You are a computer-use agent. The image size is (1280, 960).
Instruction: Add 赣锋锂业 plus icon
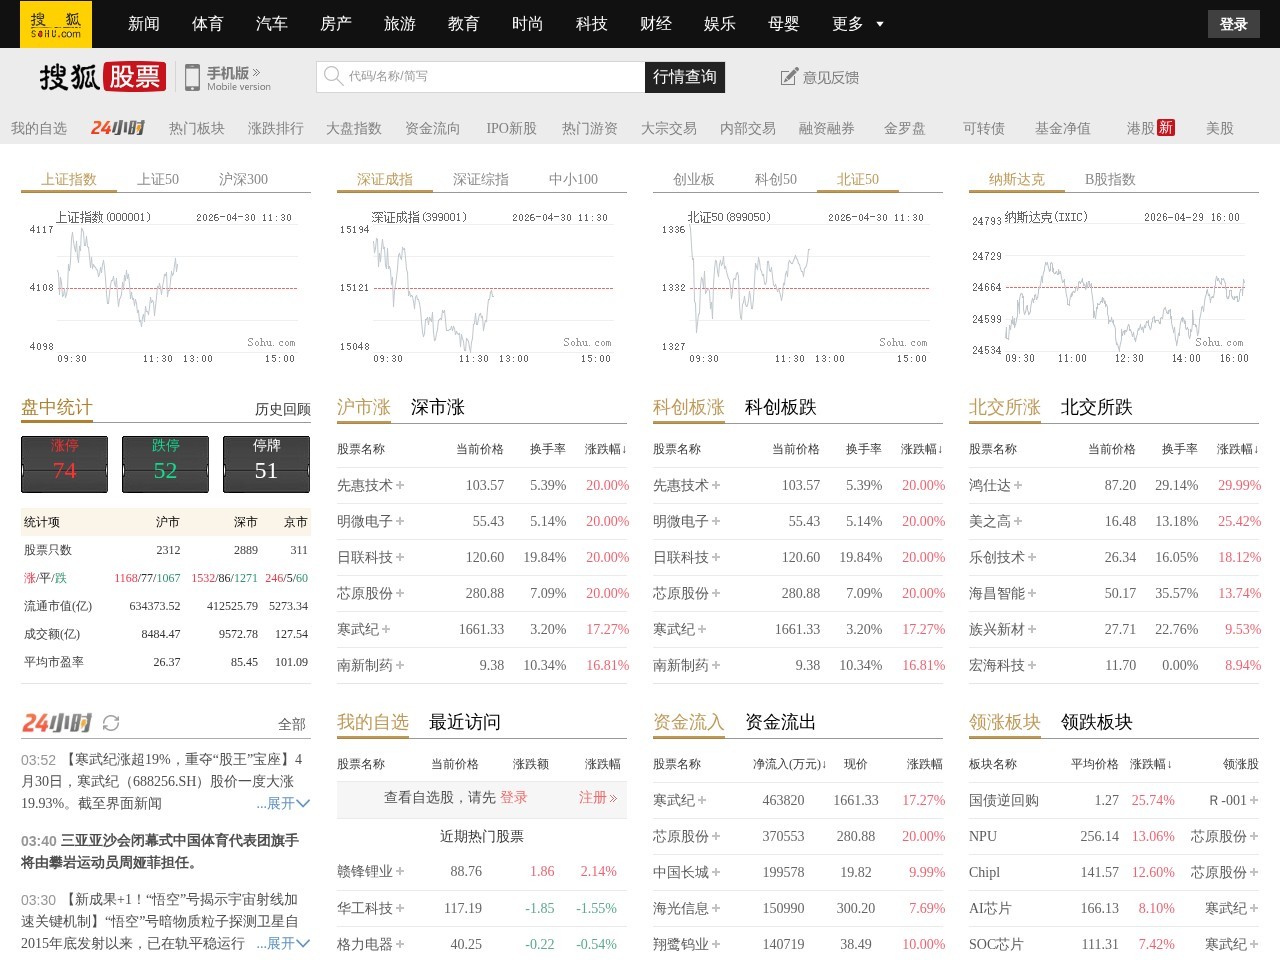400,872
